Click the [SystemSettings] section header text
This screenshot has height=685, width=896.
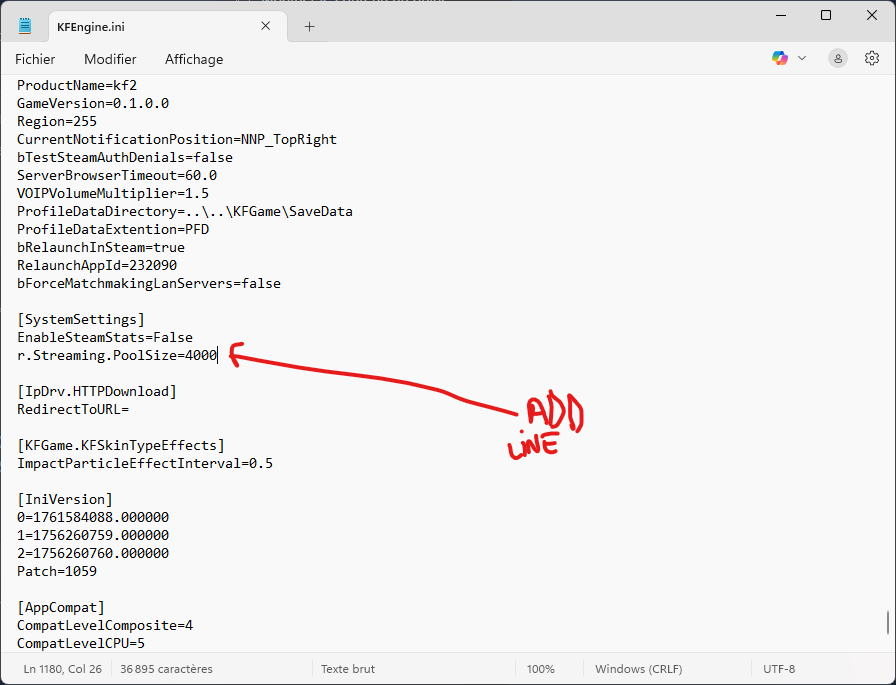81,319
